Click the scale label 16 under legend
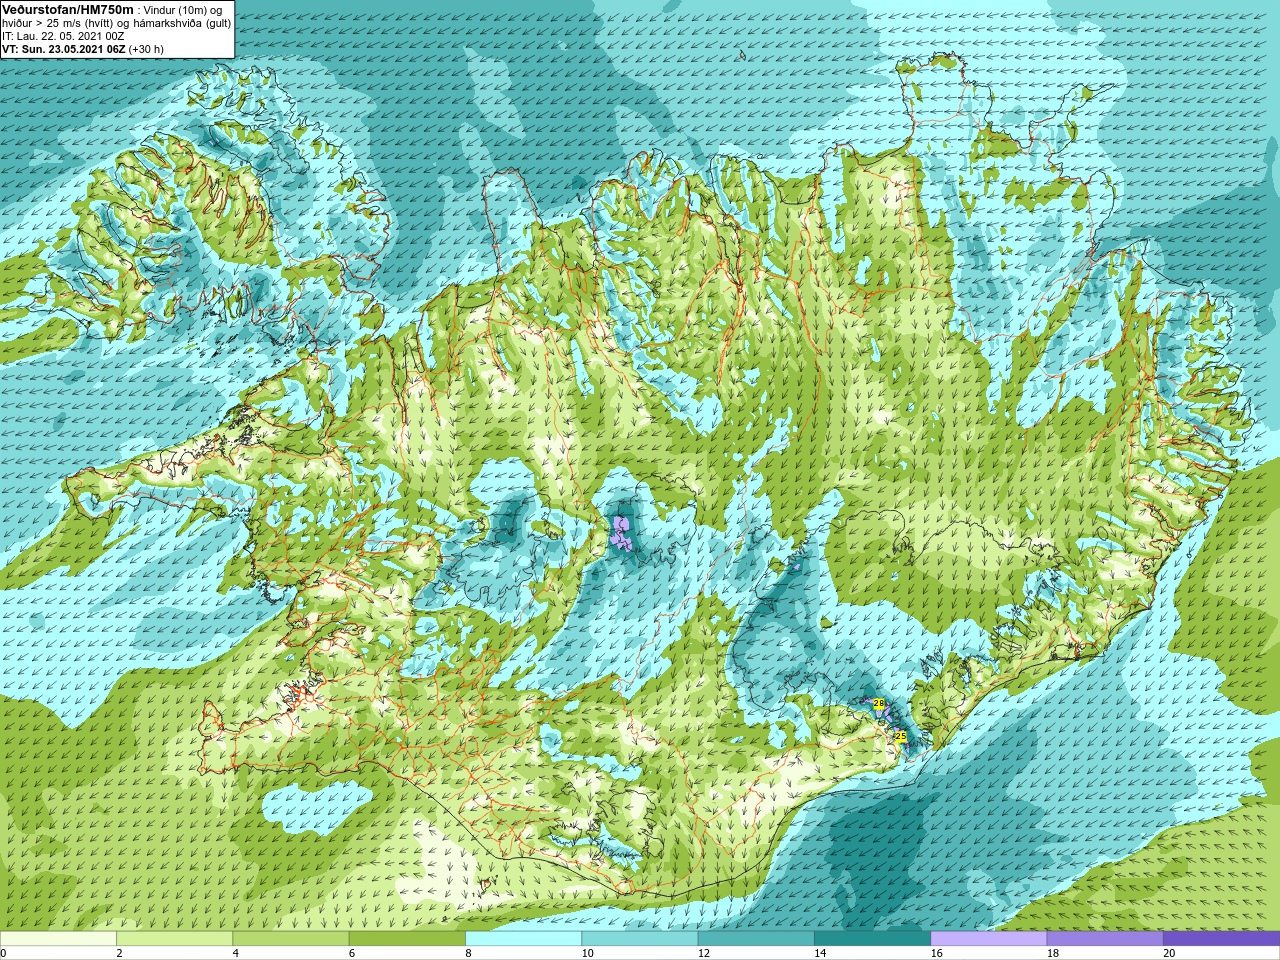1280x960 pixels. [x=936, y=953]
